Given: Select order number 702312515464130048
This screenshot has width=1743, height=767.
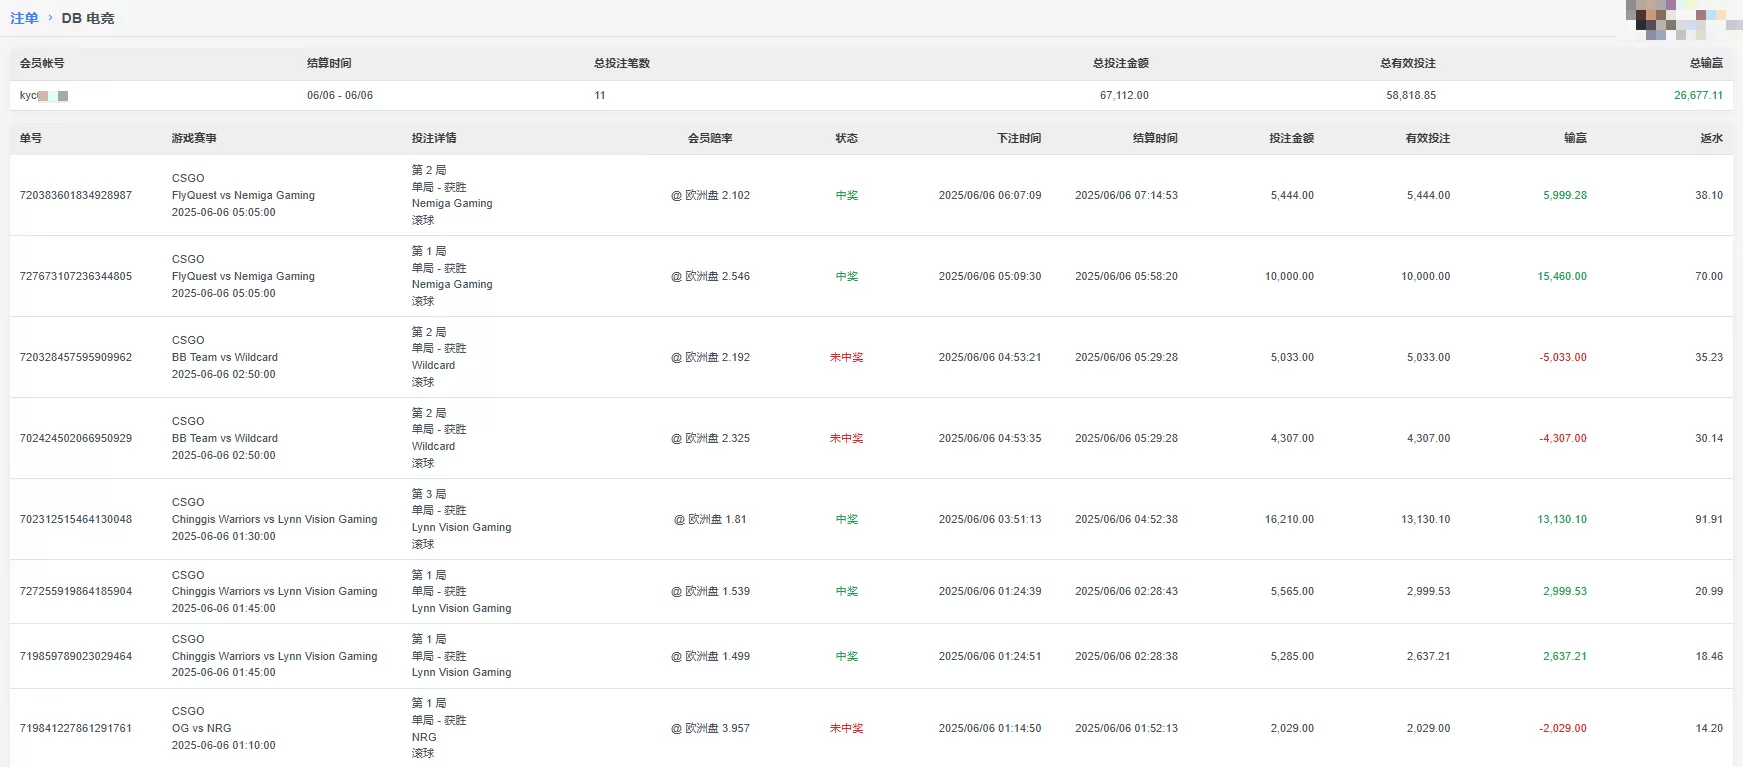Looking at the screenshot, I should pos(76,520).
